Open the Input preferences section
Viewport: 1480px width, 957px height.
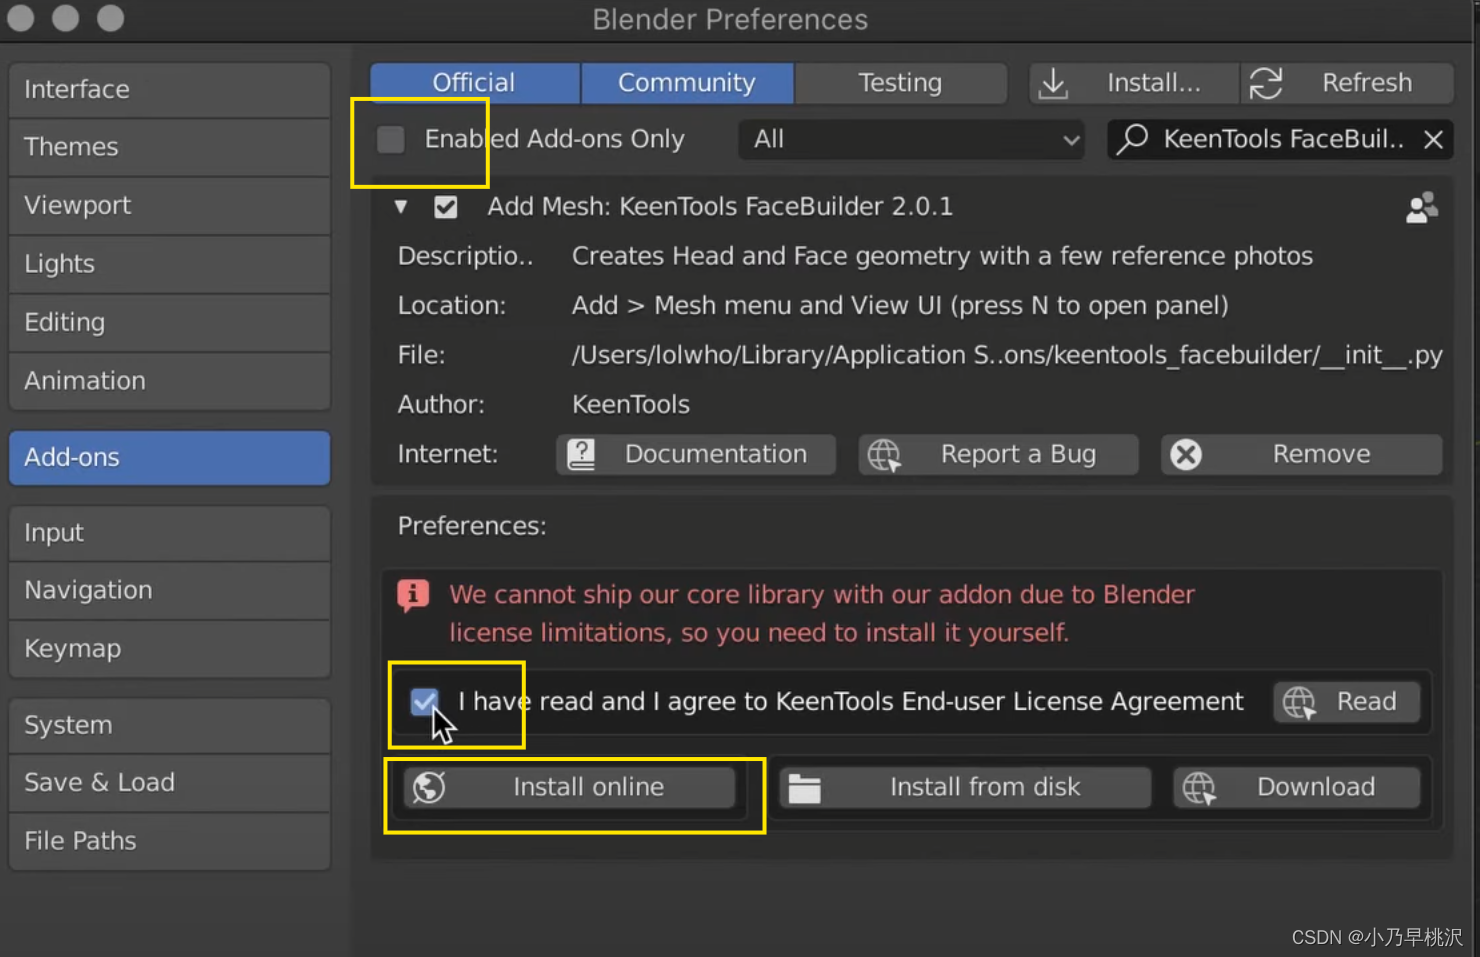coord(170,533)
